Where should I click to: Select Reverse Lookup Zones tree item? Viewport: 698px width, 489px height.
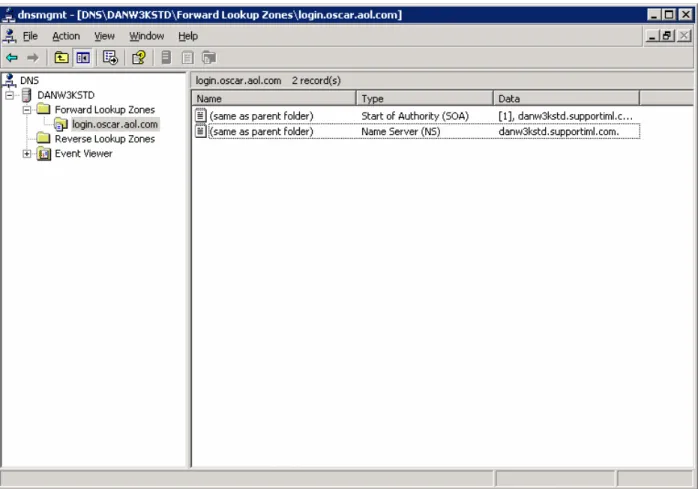105,139
